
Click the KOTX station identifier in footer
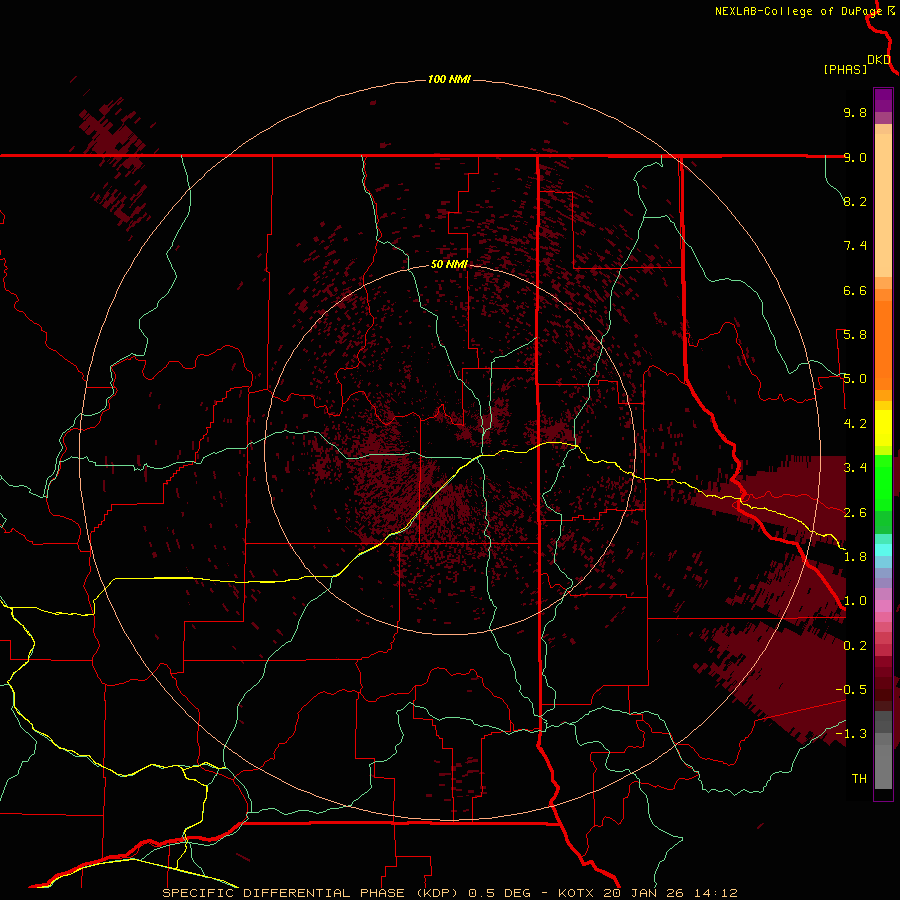point(578,893)
